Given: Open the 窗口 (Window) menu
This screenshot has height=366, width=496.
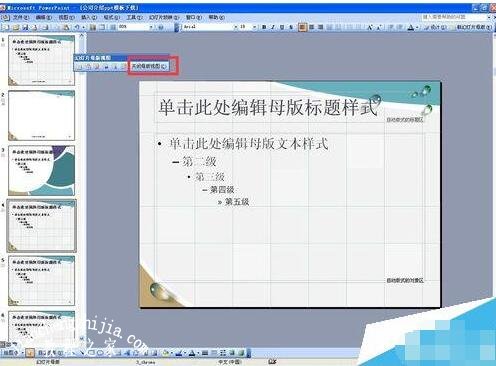Looking at the screenshot, I should click(194, 17).
